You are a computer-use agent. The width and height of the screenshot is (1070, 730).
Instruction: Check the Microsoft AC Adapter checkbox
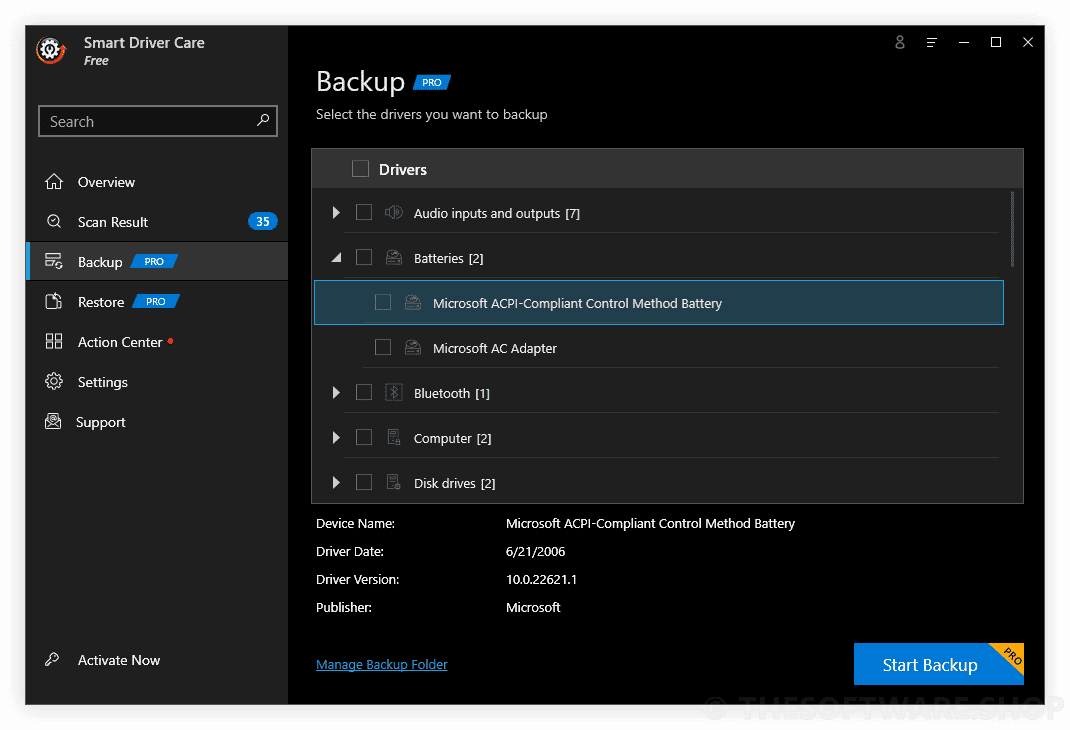pyautogui.click(x=383, y=347)
